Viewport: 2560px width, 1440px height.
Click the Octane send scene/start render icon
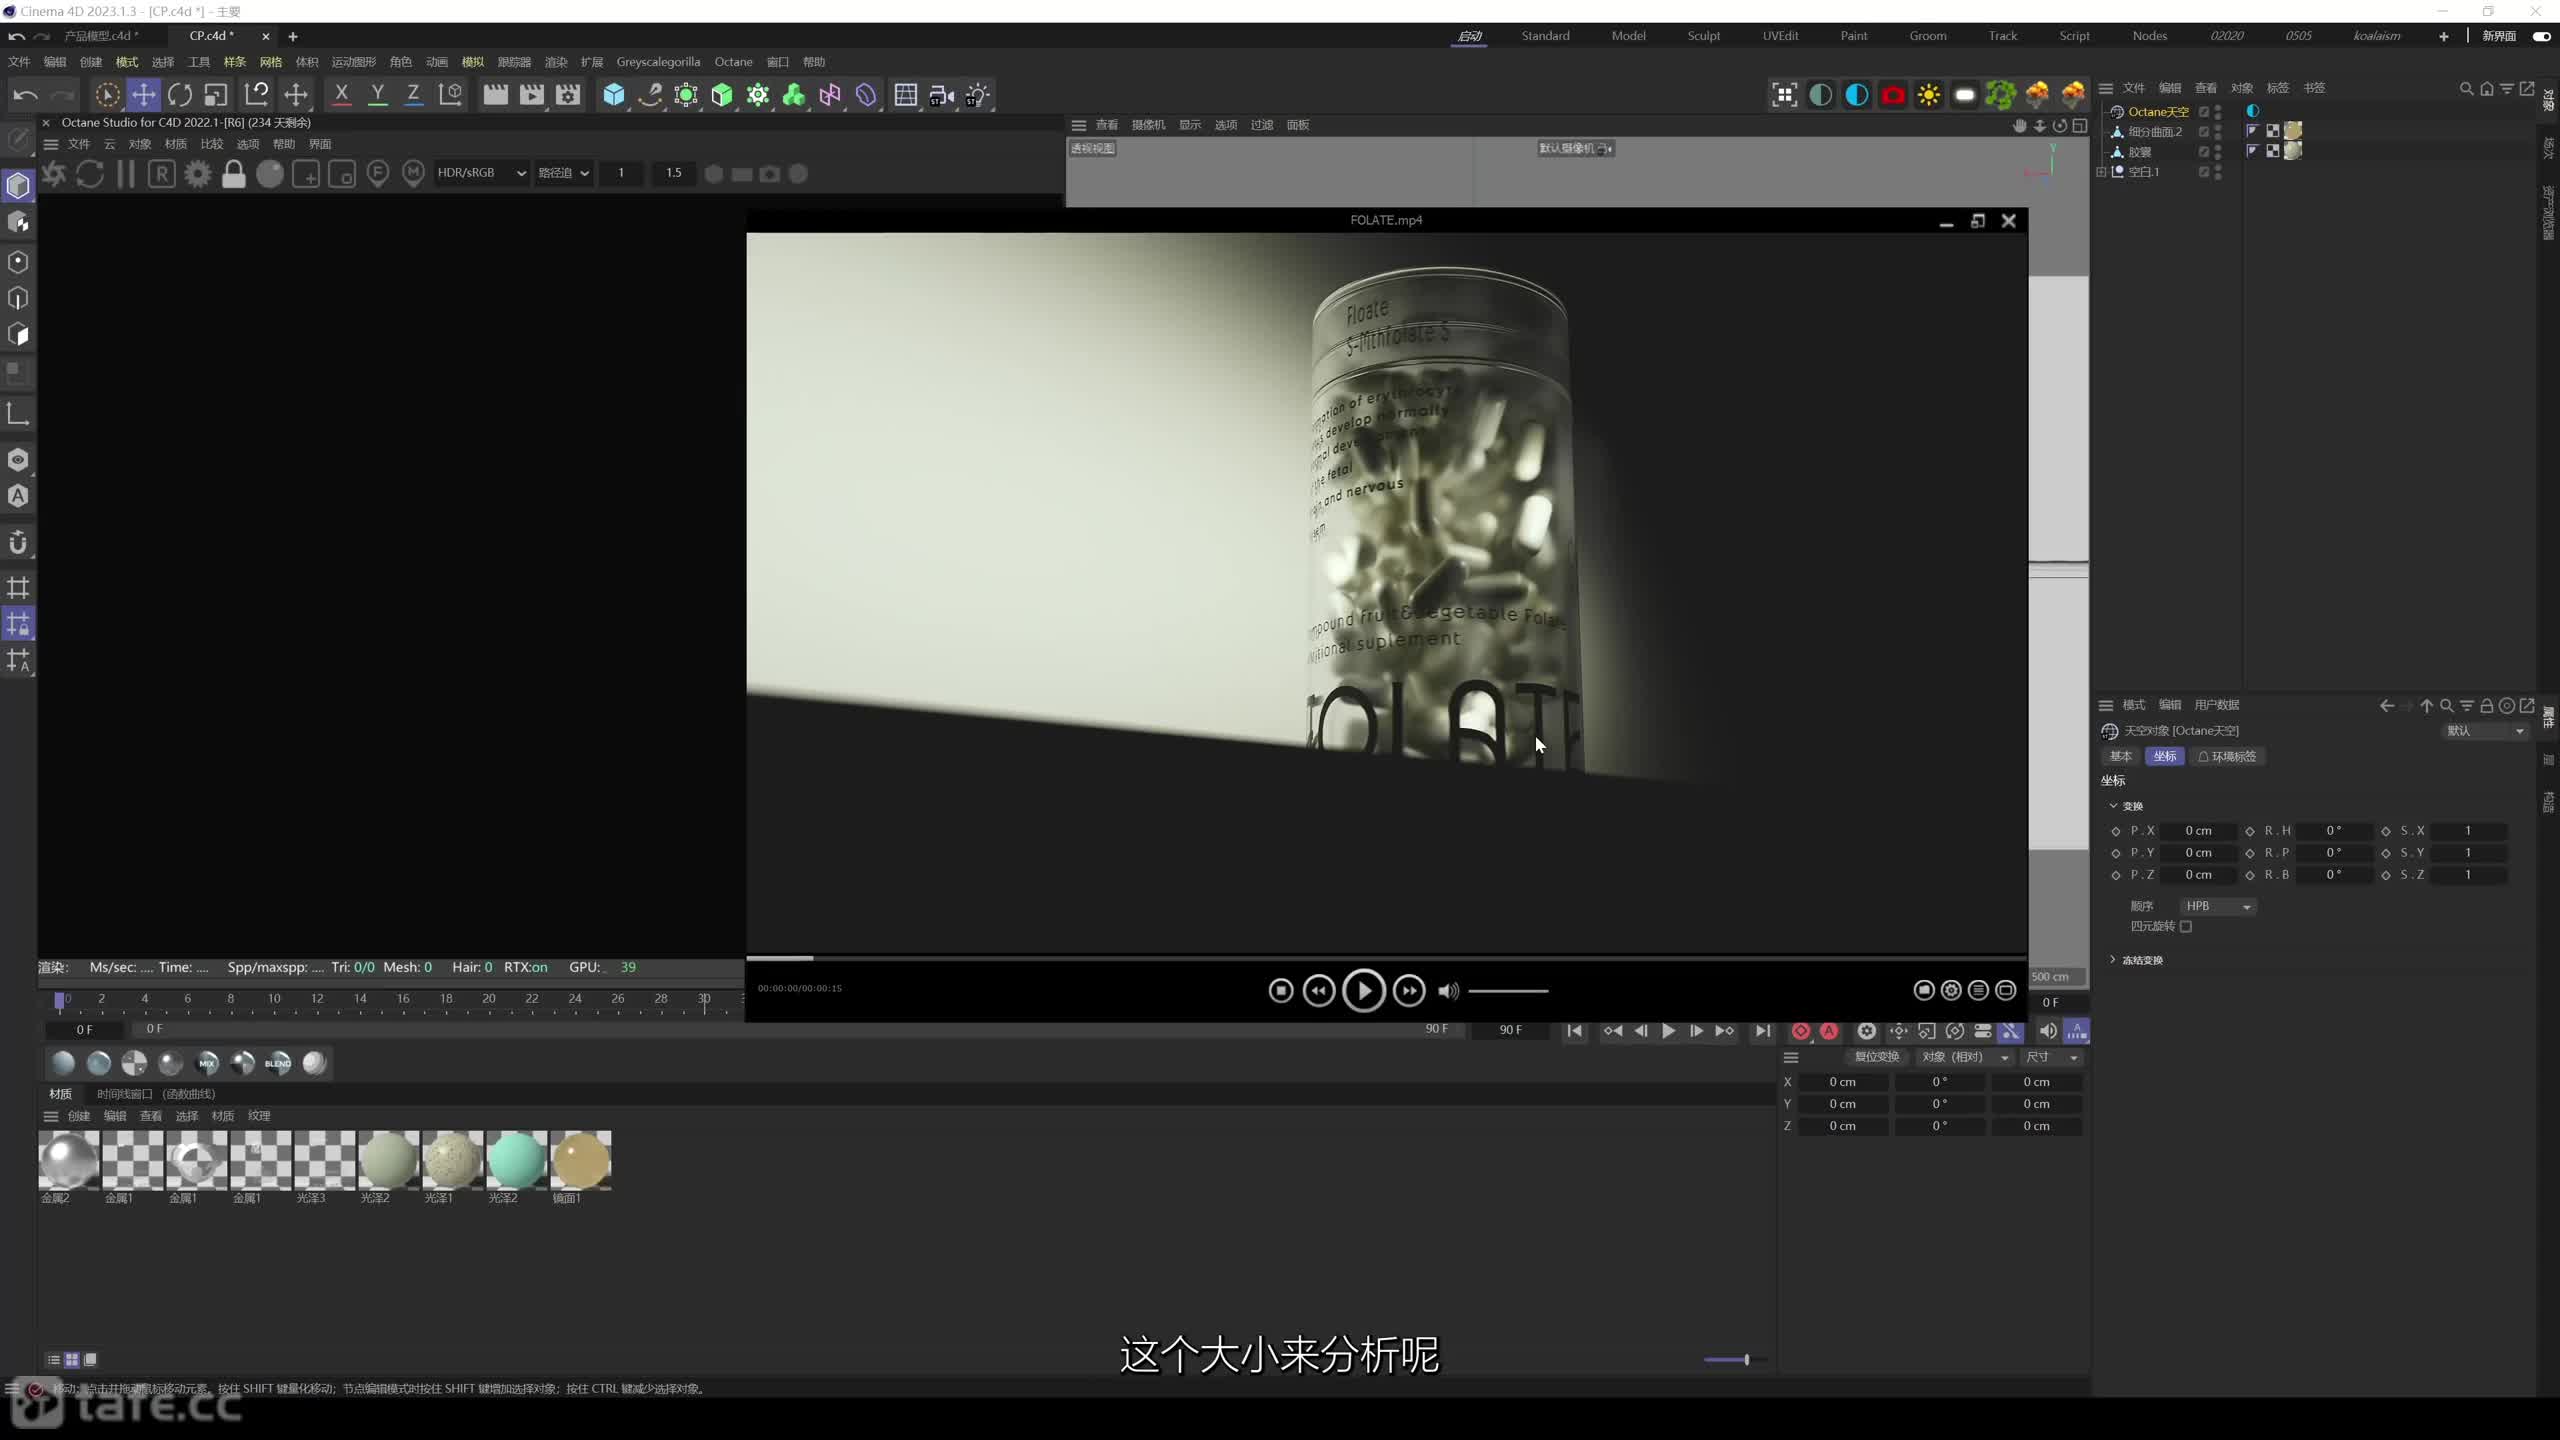click(x=54, y=174)
